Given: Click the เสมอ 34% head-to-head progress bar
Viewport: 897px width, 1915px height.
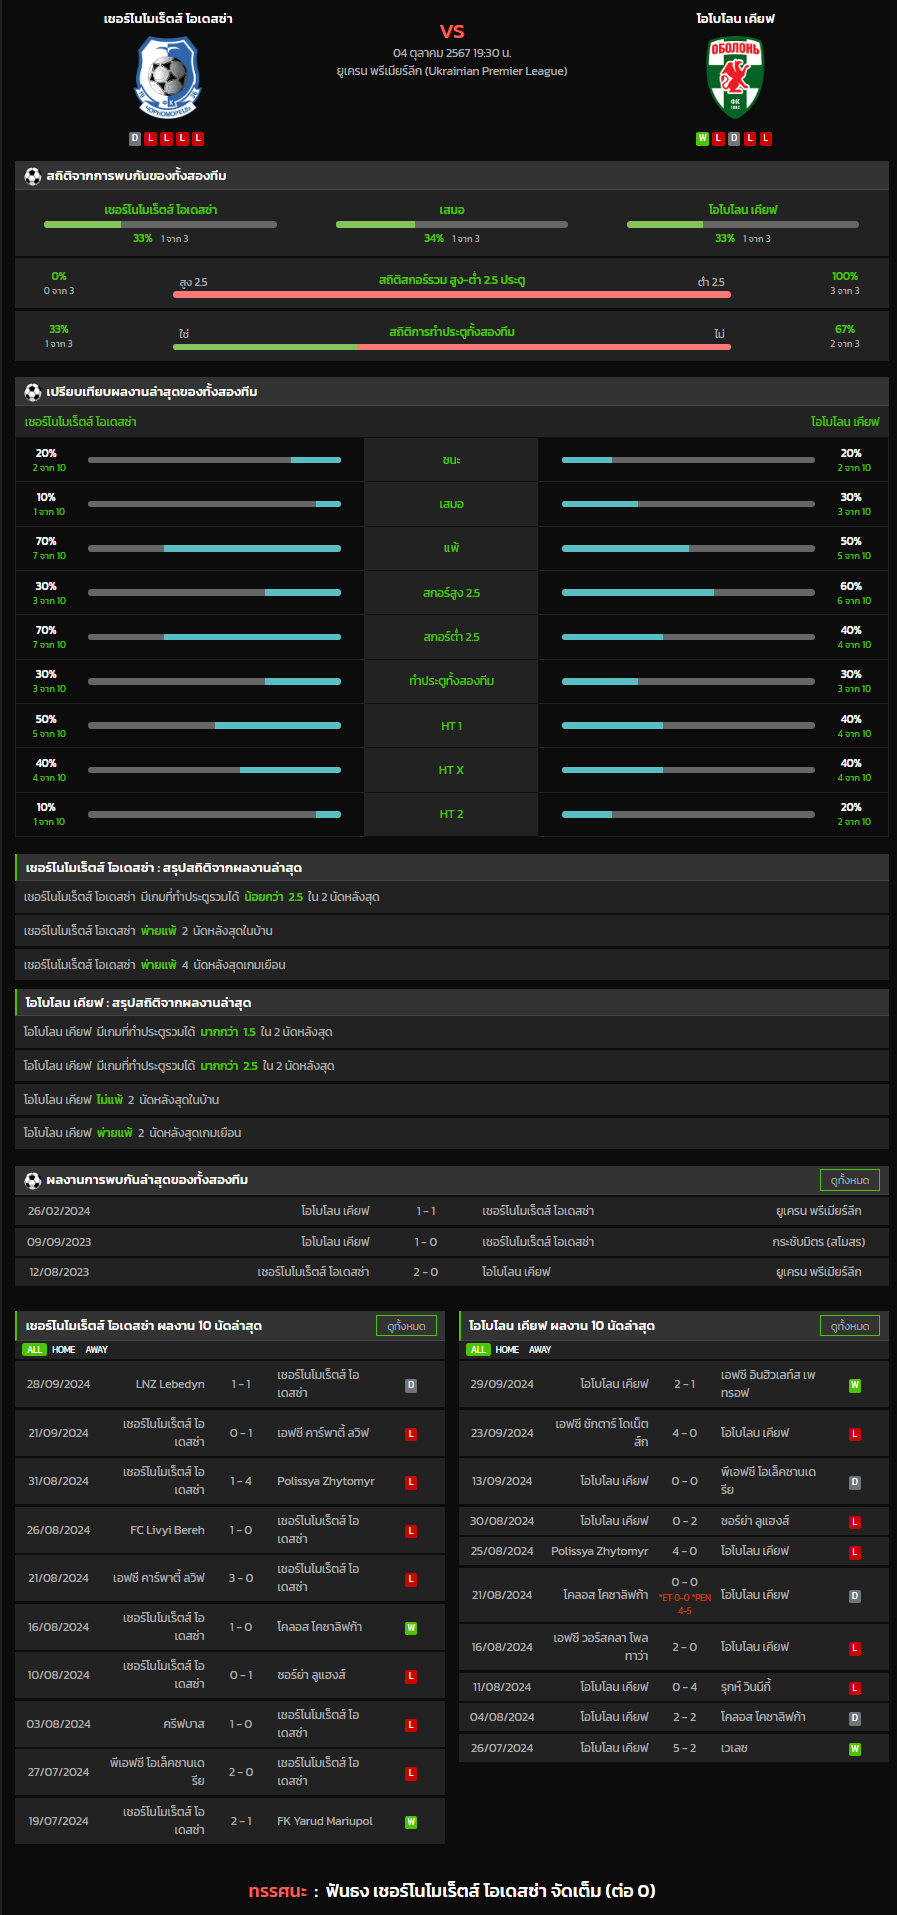Looking at the screenshot, I should tap(452, 225).
